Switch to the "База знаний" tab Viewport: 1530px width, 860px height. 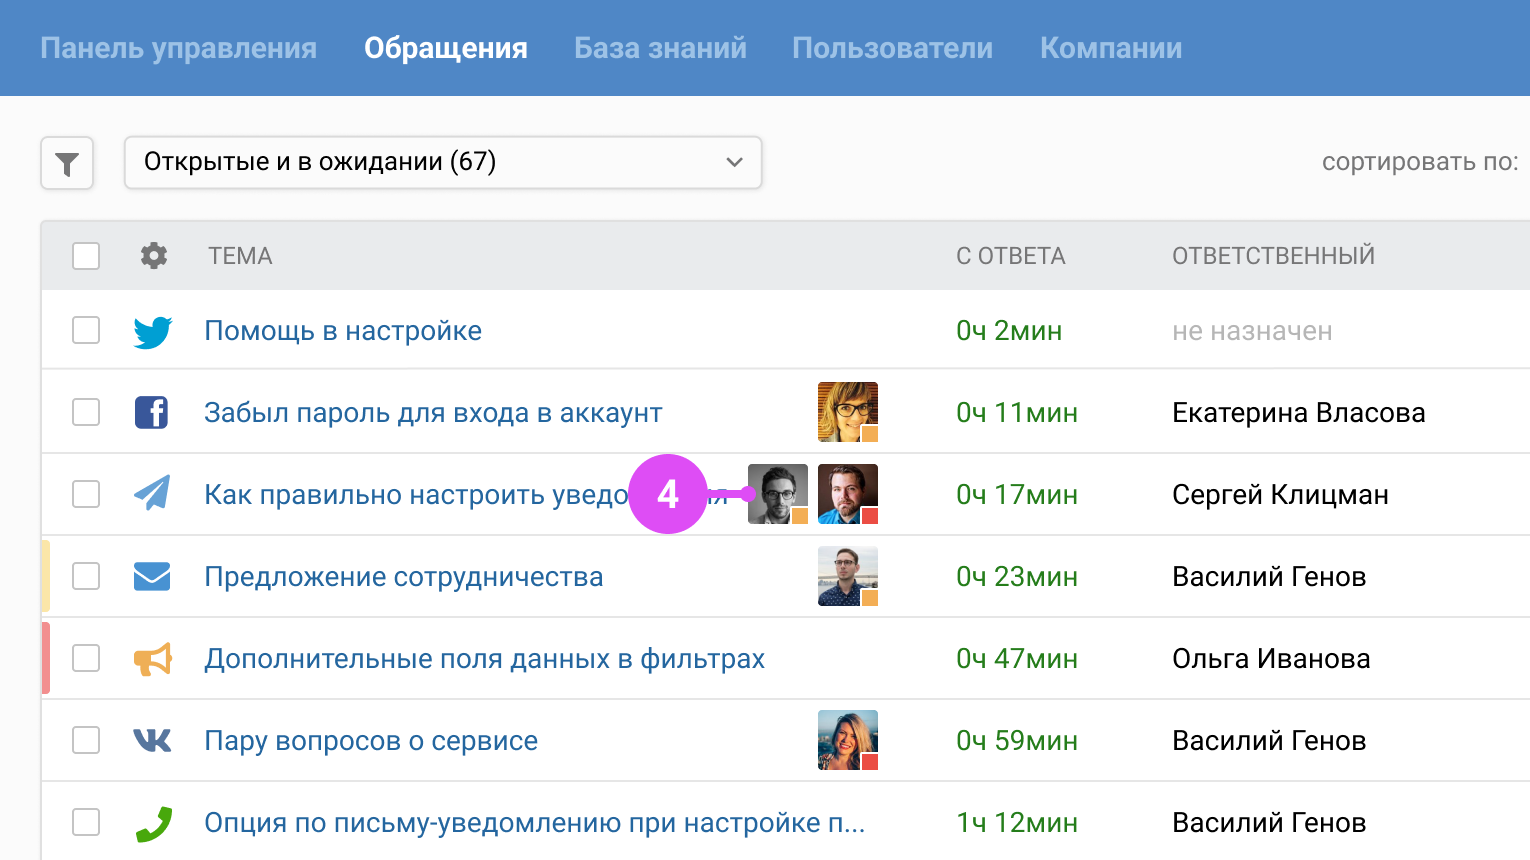(660, 48)
